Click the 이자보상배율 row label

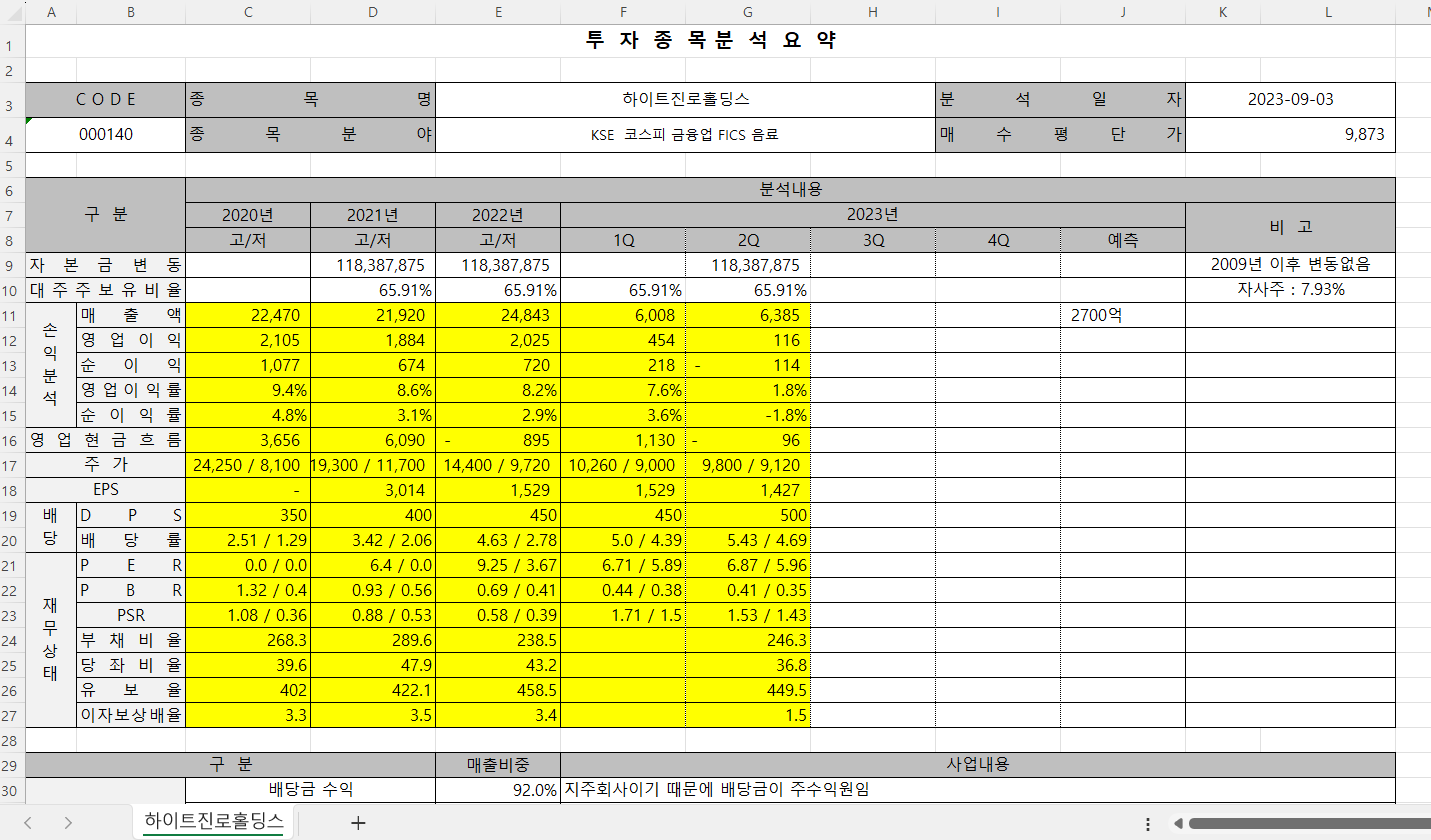tap(131, 715)
